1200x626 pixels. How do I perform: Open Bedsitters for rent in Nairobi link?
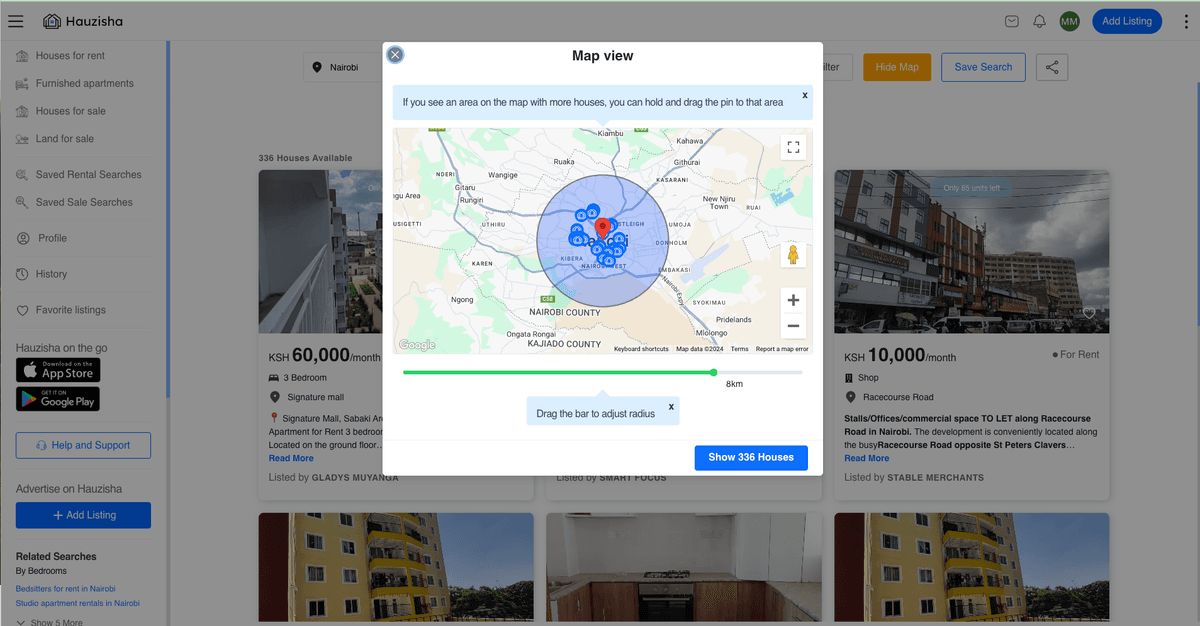[66, 589]
